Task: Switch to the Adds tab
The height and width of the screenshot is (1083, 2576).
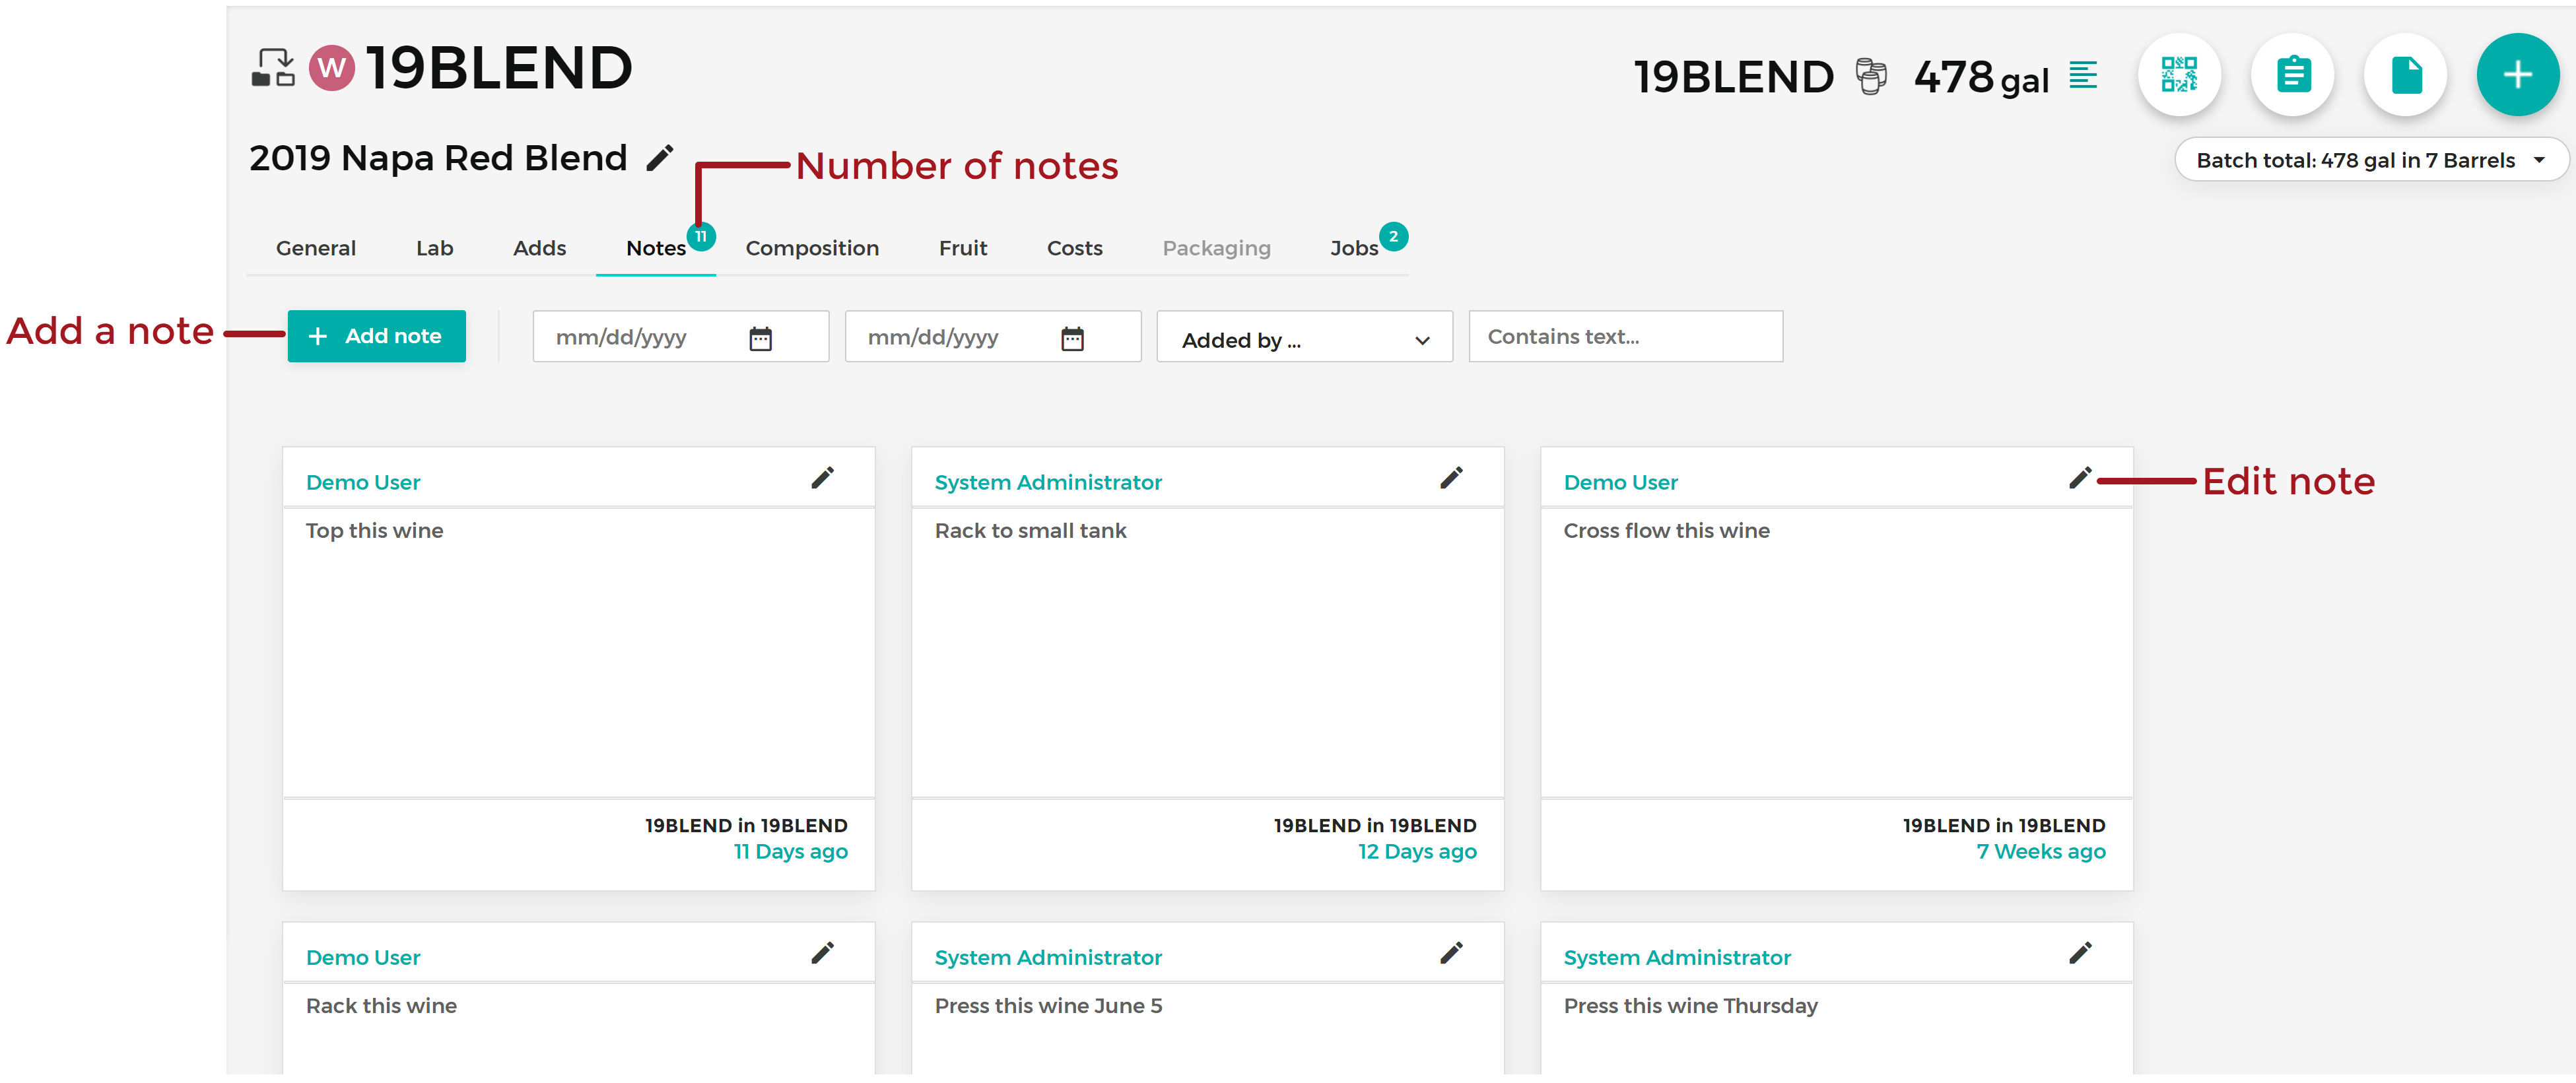Action: click(539, 248)
